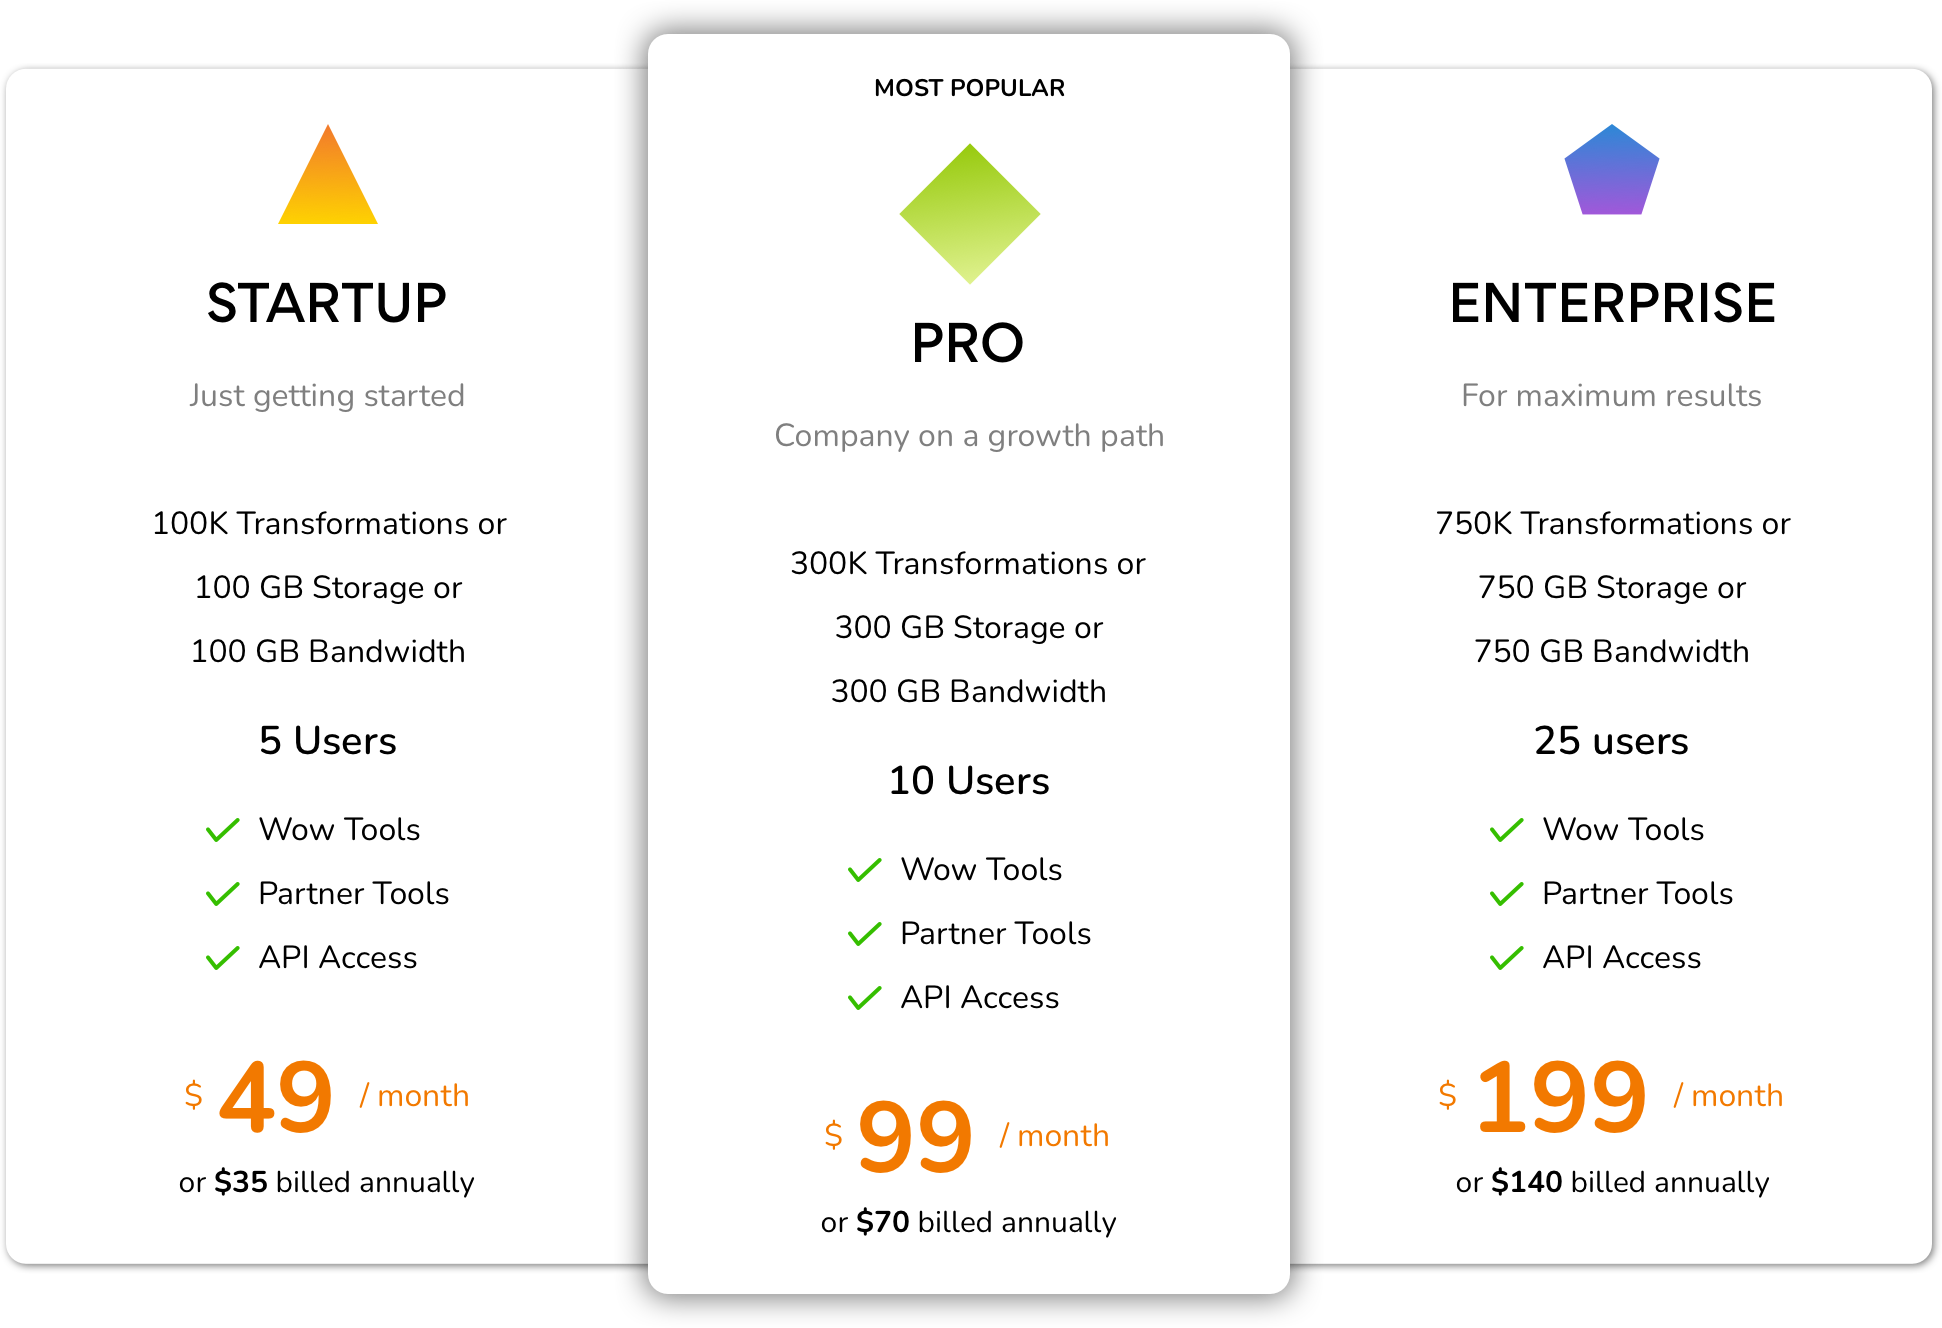Click the checkmark beside Startup's API Access
This screenshot has width=1942, height=1328.
click(222, 958)
